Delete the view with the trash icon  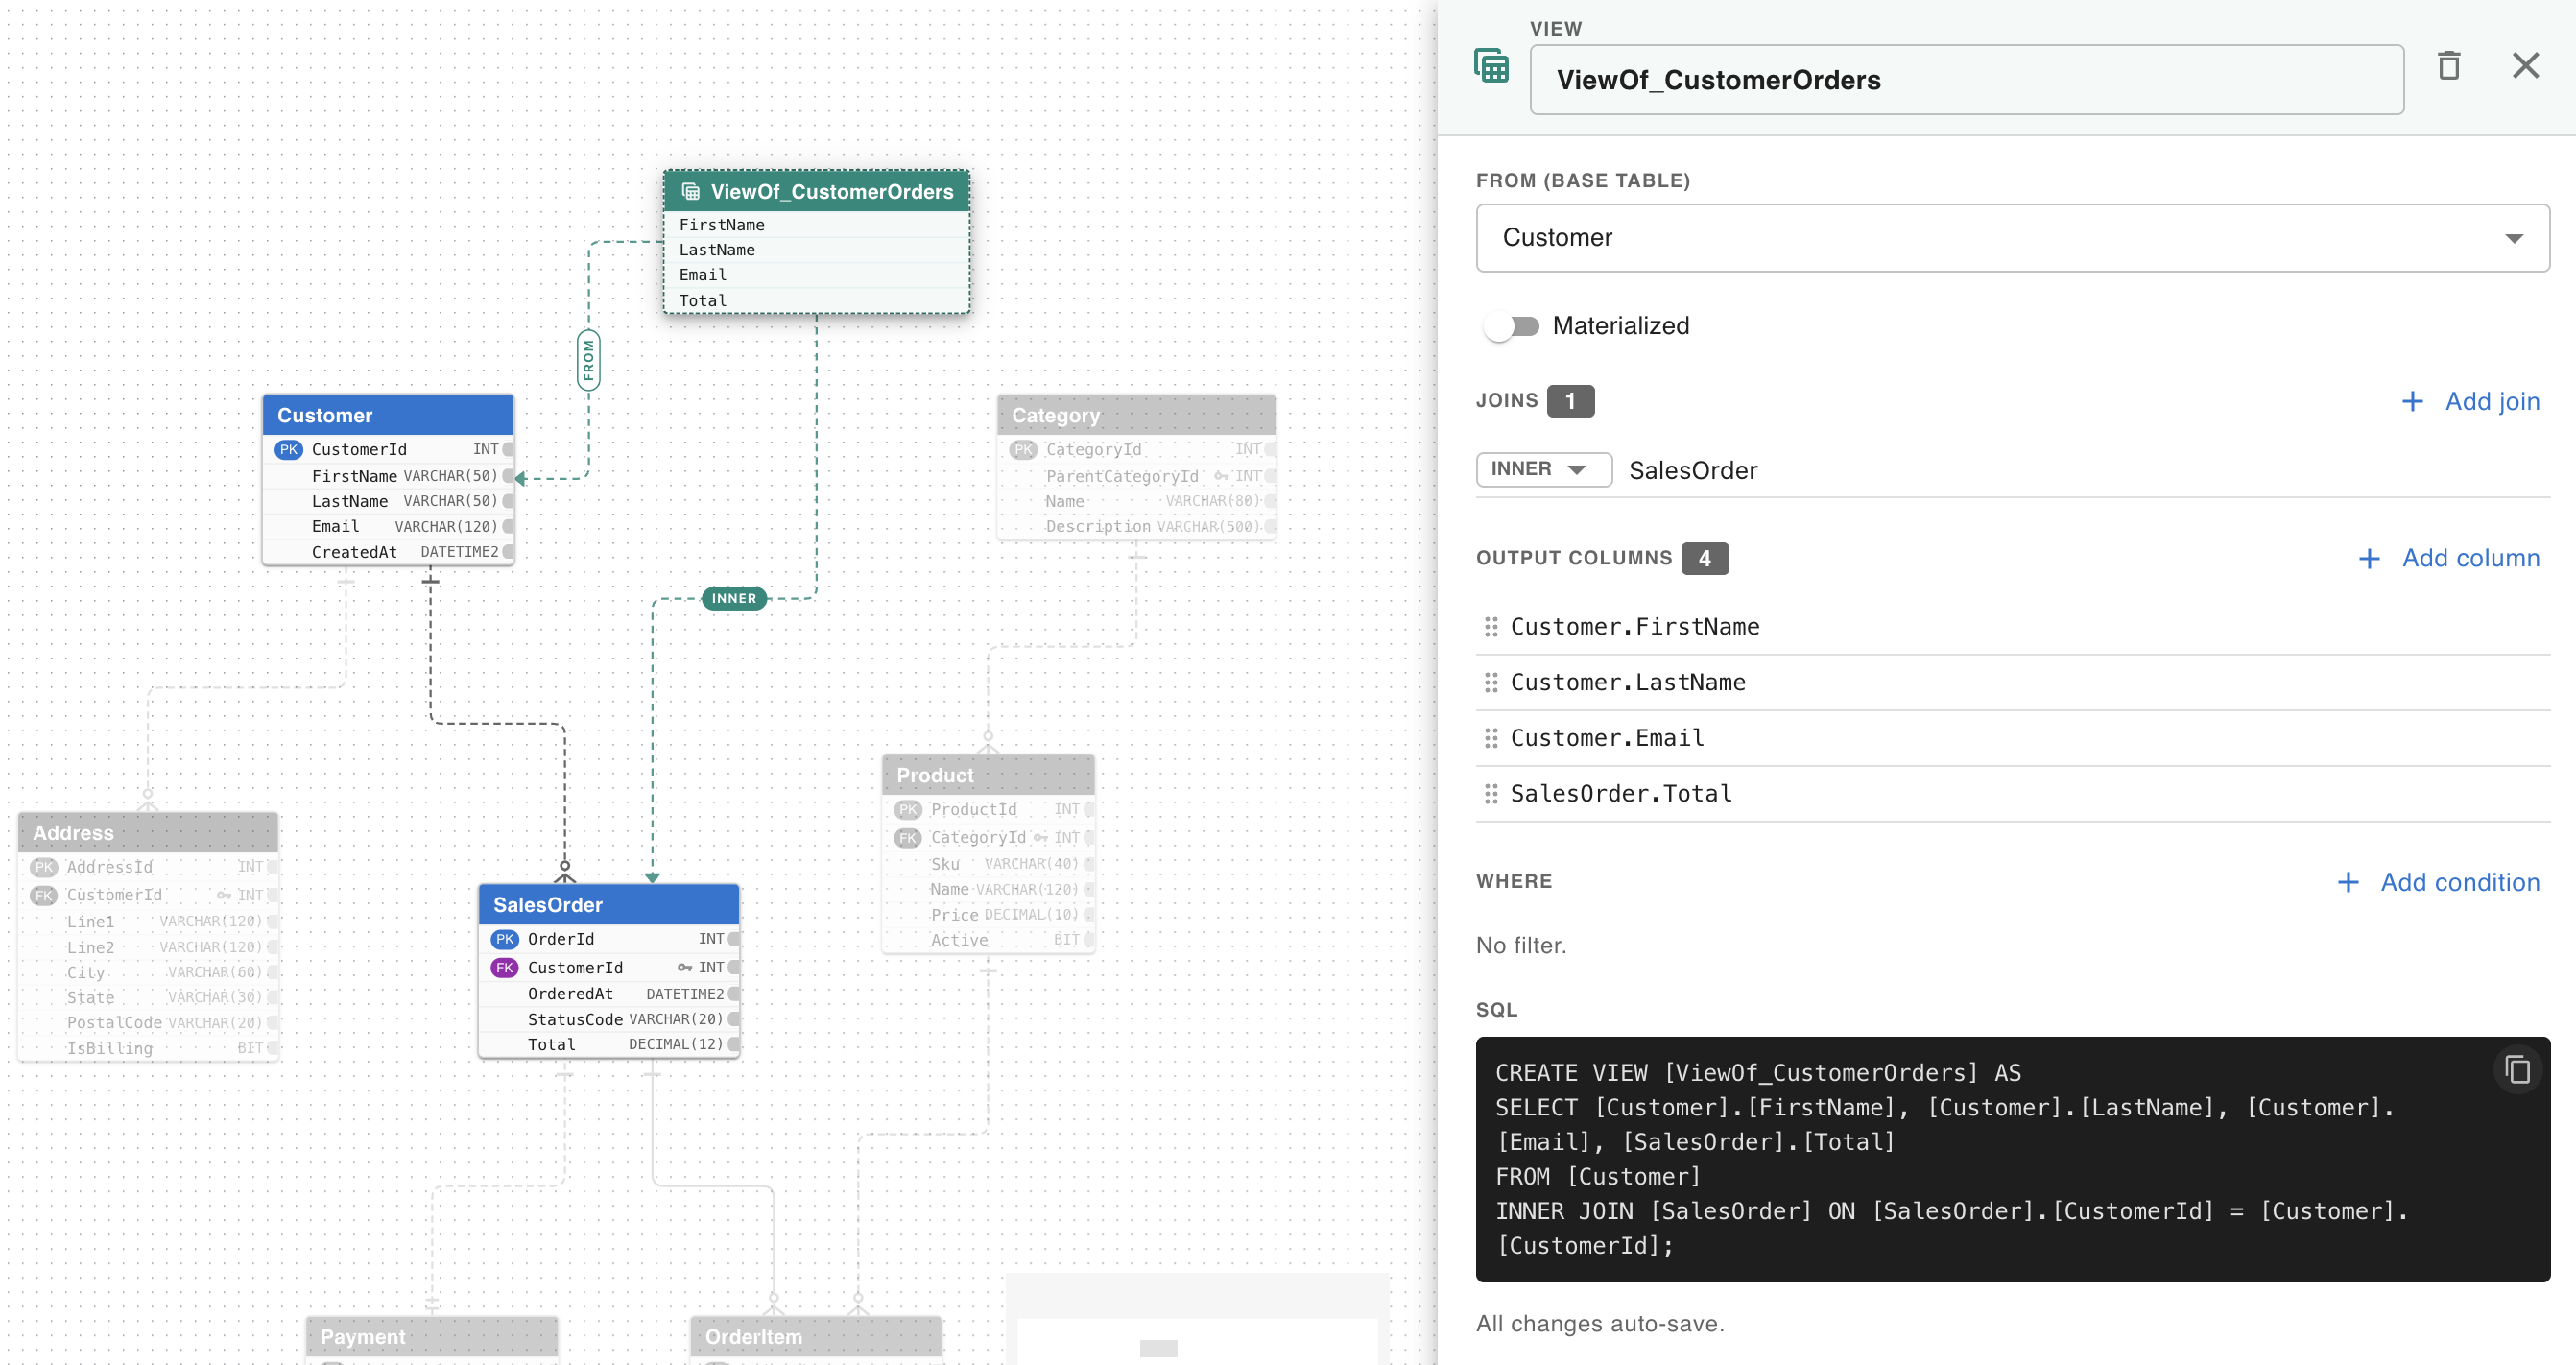[2449, 67]
